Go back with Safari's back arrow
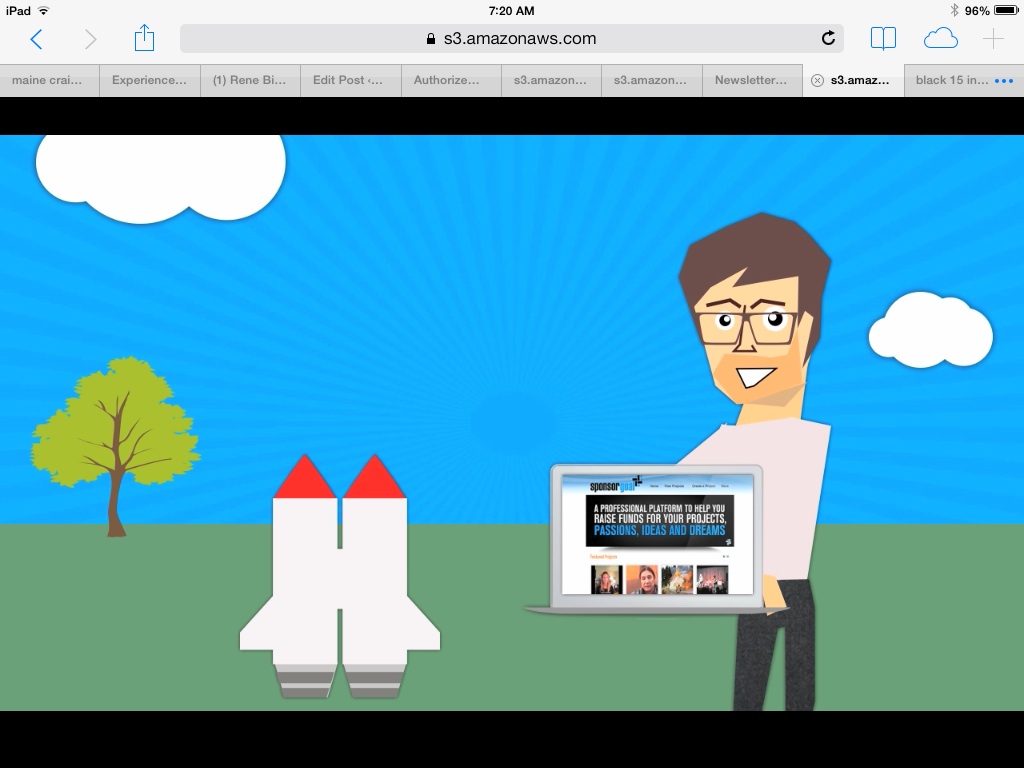This screenshot has width=1024, height=768. (x=37, y=39)
